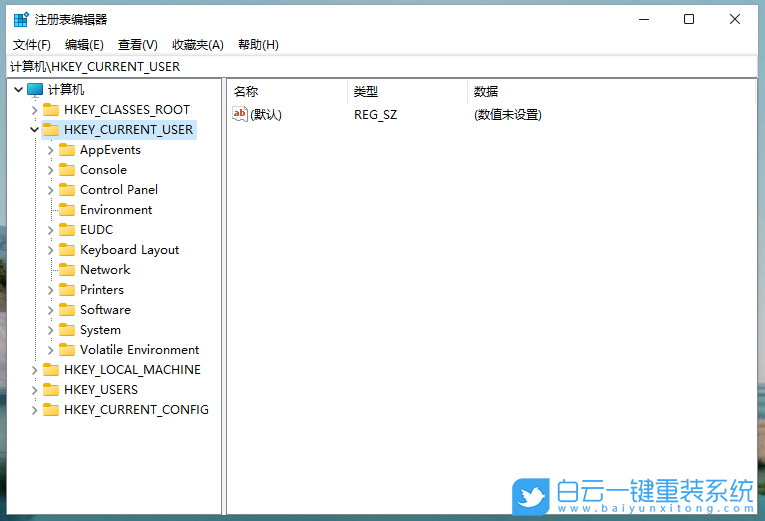Select the Keyboard Layout tree label
This screenshot has width=765, height=521.
tap(130, 250)
